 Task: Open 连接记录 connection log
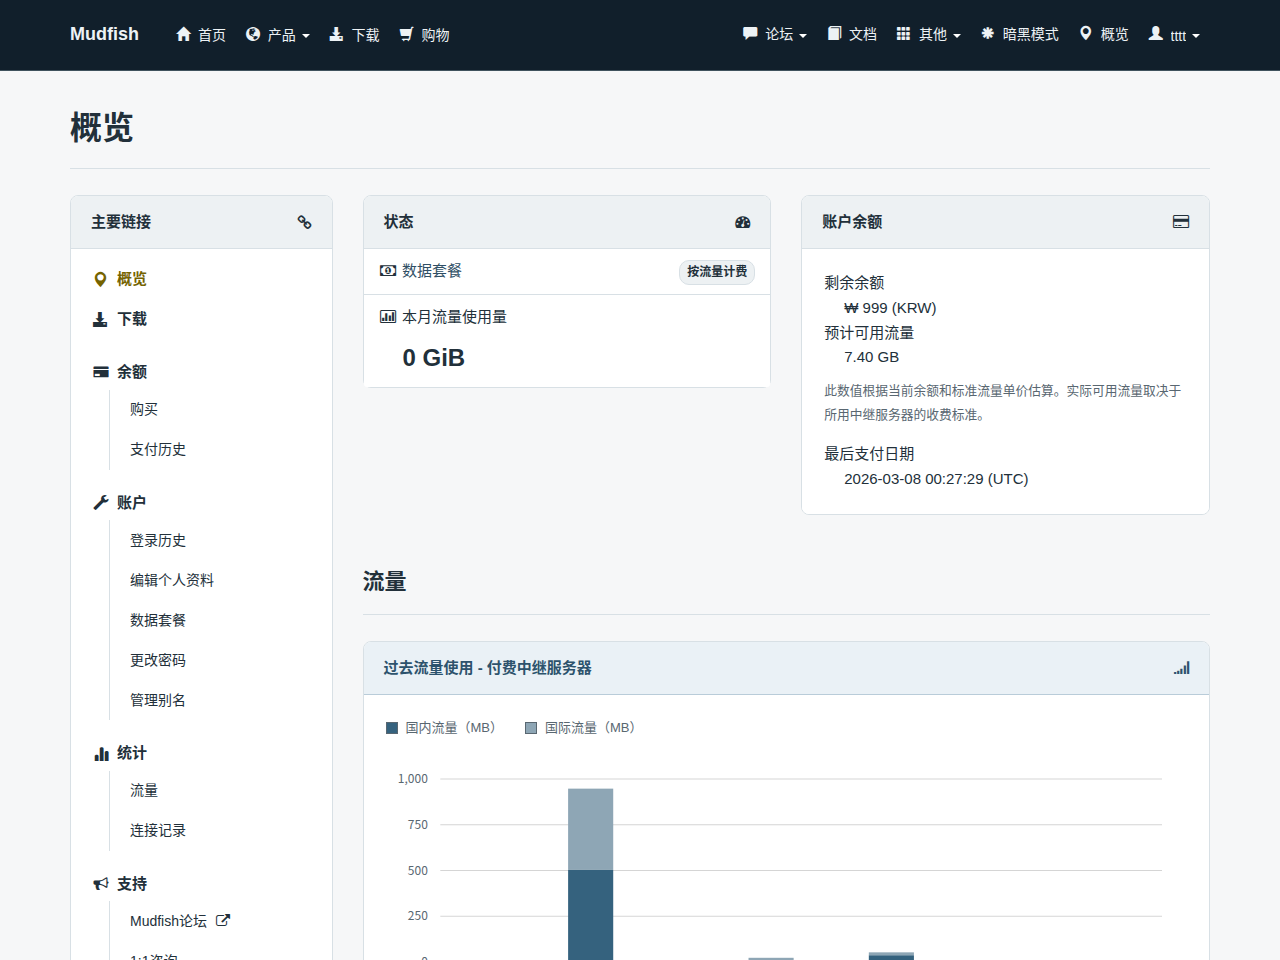tap(158, 830)
